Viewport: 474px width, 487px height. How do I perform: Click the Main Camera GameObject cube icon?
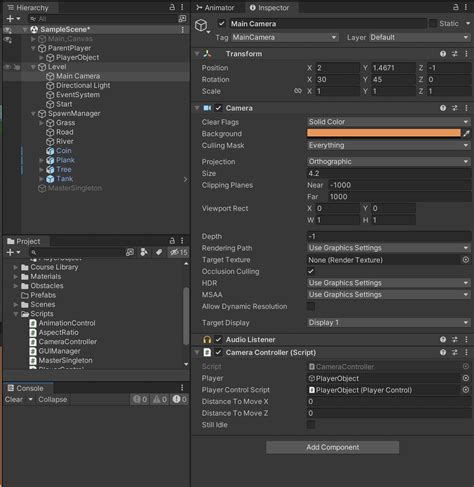pyautogui.click(x=201, y=25)
